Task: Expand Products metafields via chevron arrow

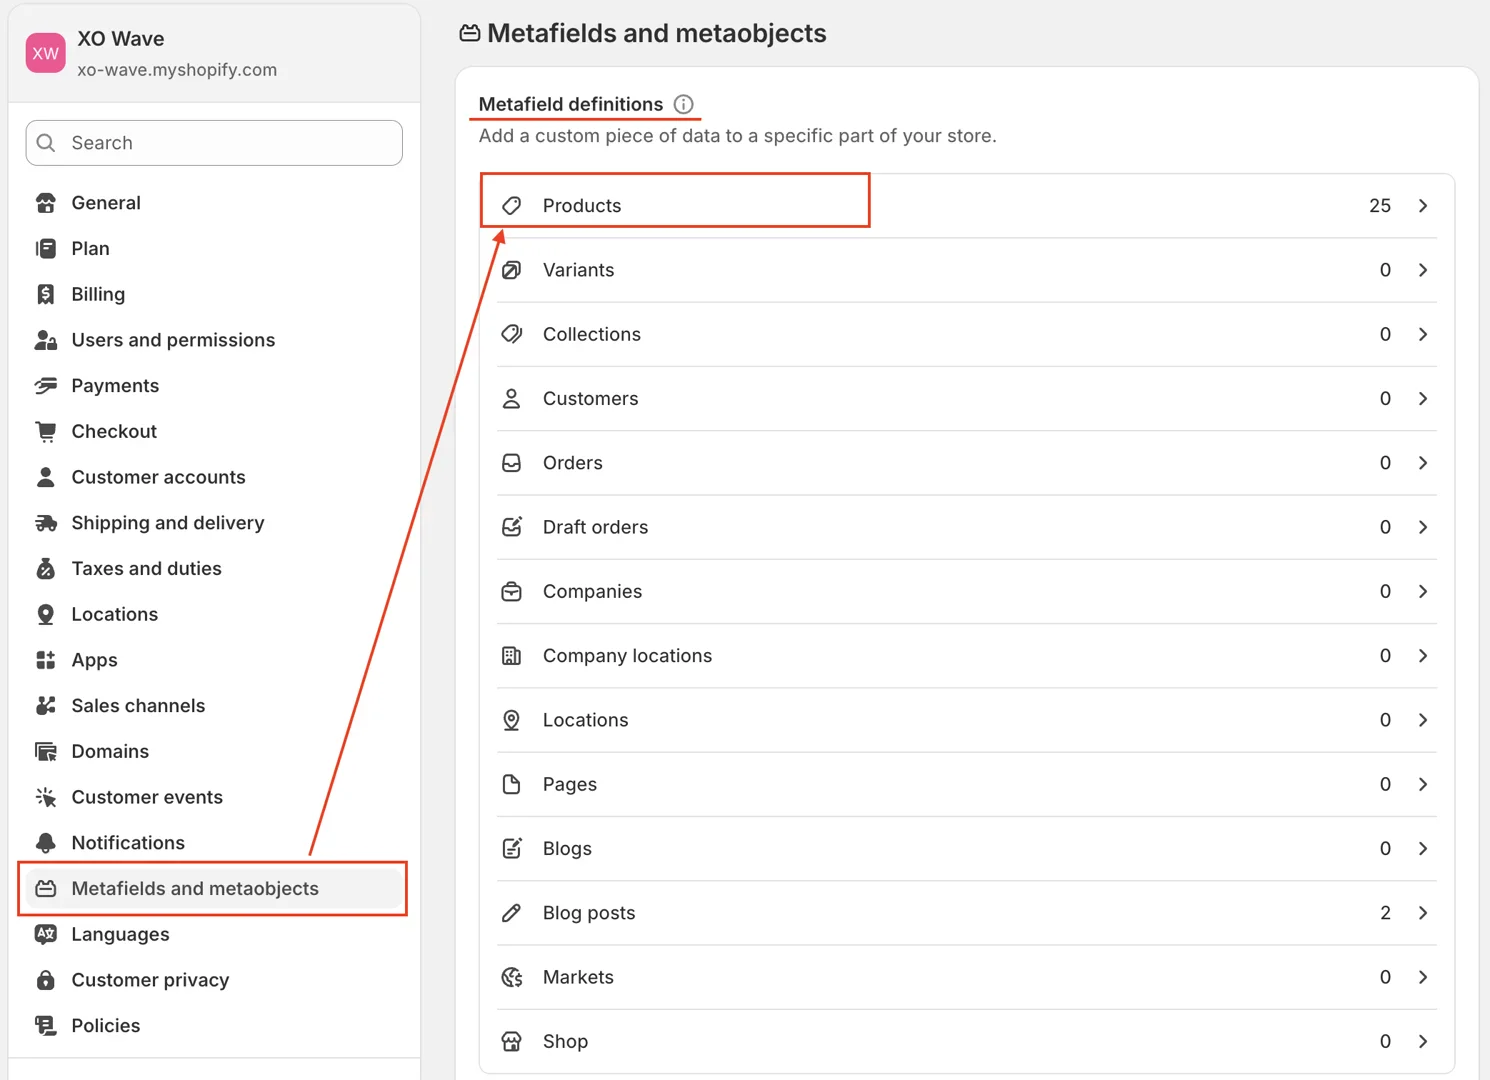Action: tap(1423, 206)
